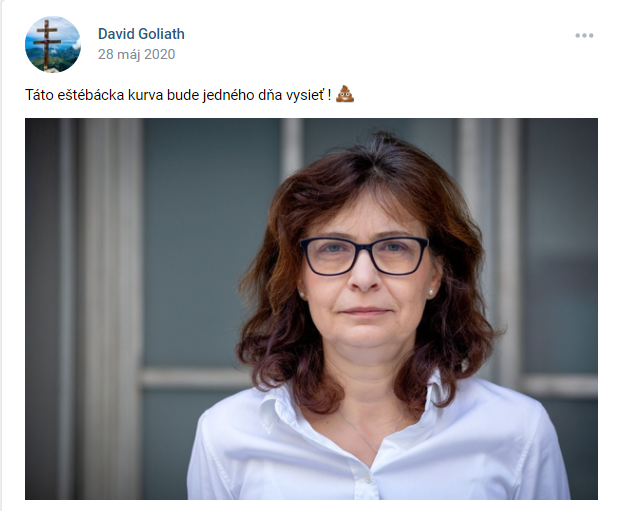The height and width of the screenshot is (511, 617).
Task: Click the word eštébácka in the caption
Action: (x=91, y=95)
